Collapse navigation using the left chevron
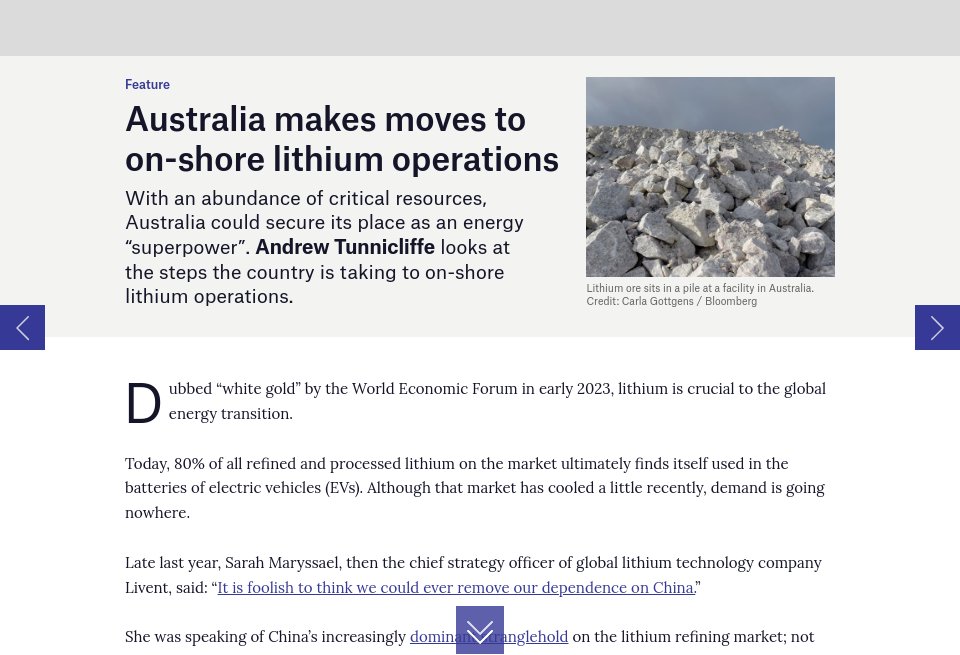This screenshot has height=655, width=960. click(22, 327)
